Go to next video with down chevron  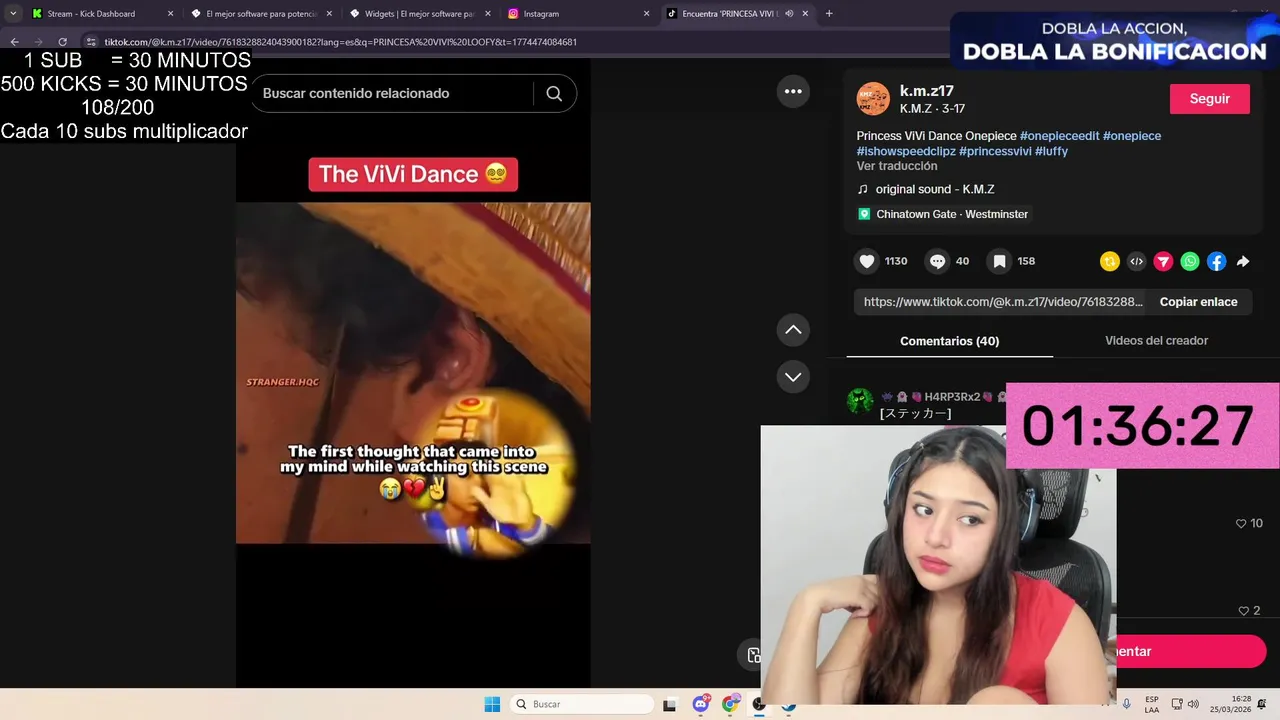pyautogui.click(x=793, y=377)
